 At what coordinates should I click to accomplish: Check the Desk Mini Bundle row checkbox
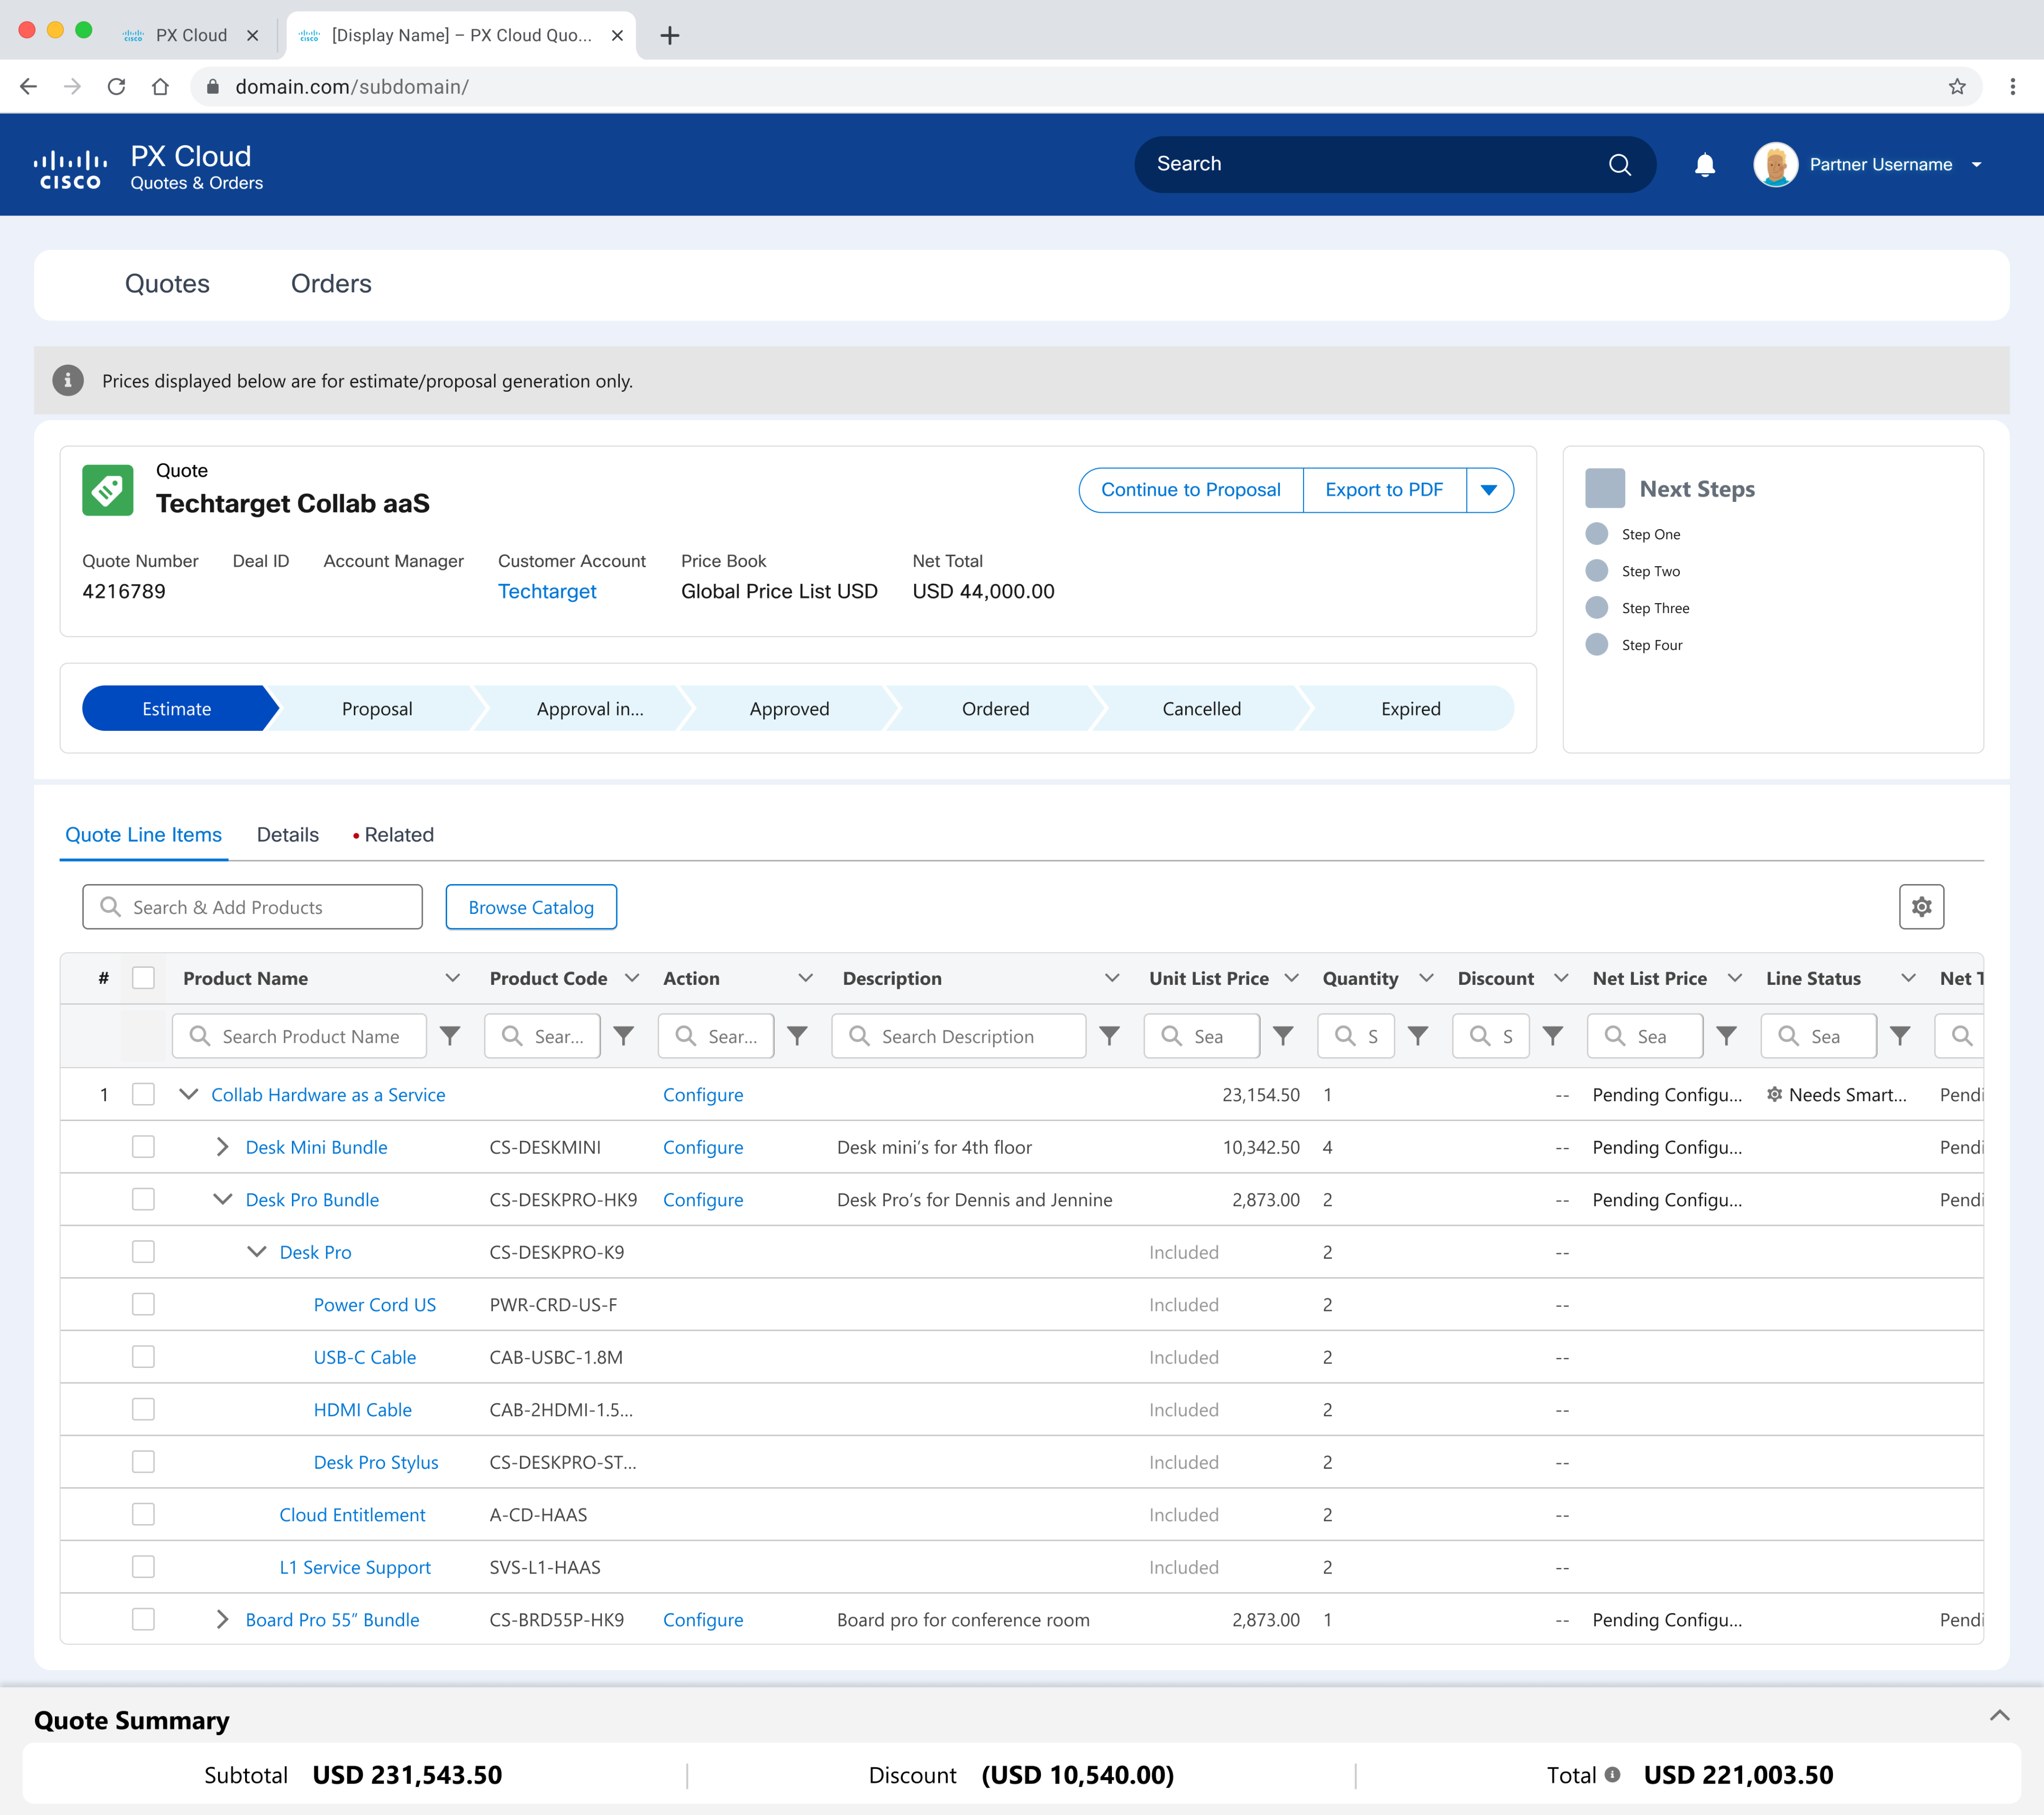144,1147
